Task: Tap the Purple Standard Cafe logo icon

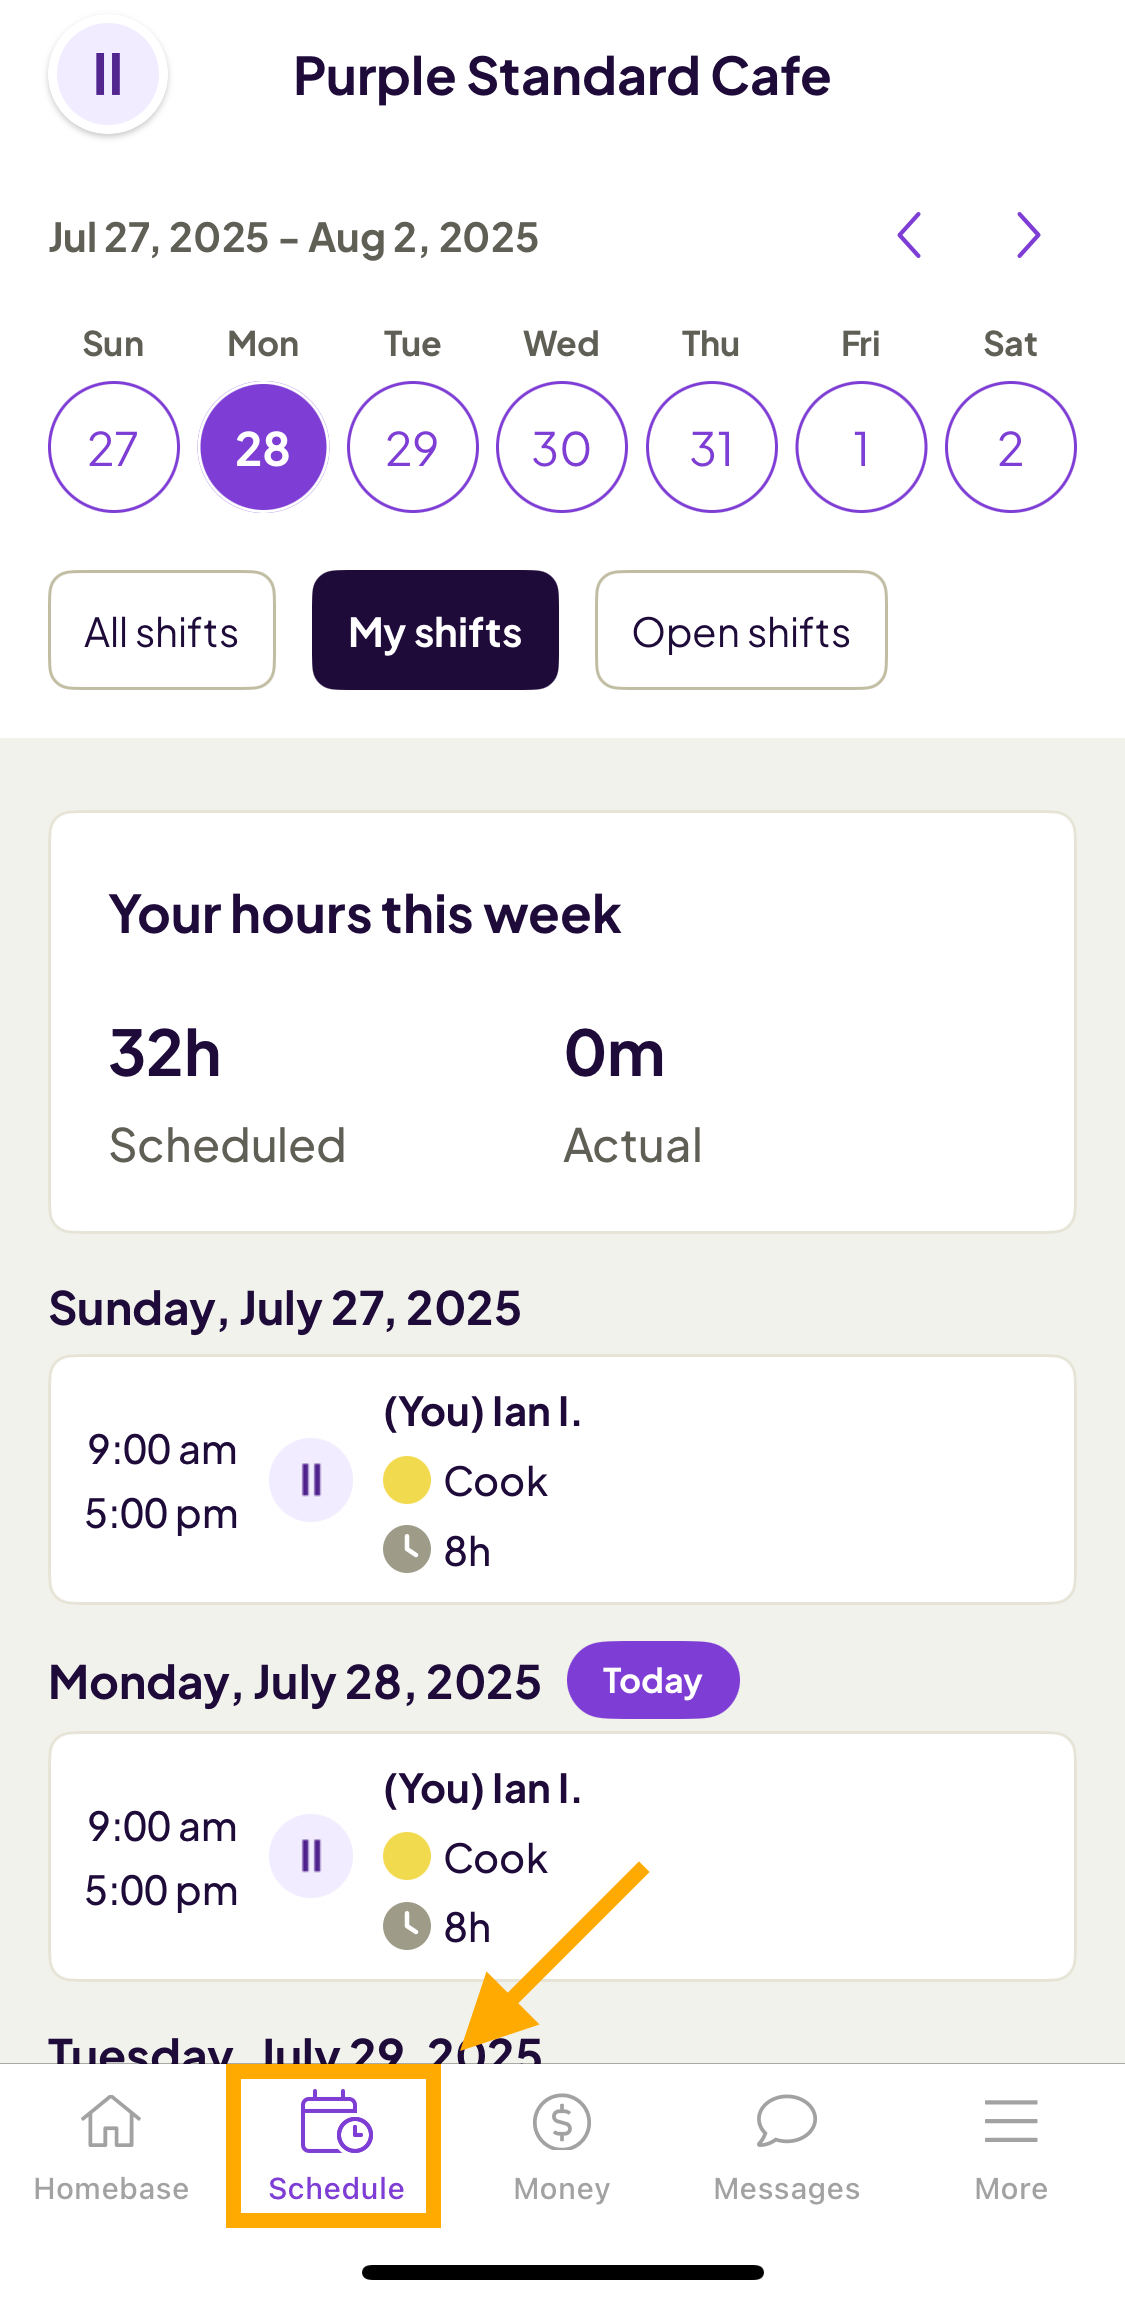Action: coord(108,75)
